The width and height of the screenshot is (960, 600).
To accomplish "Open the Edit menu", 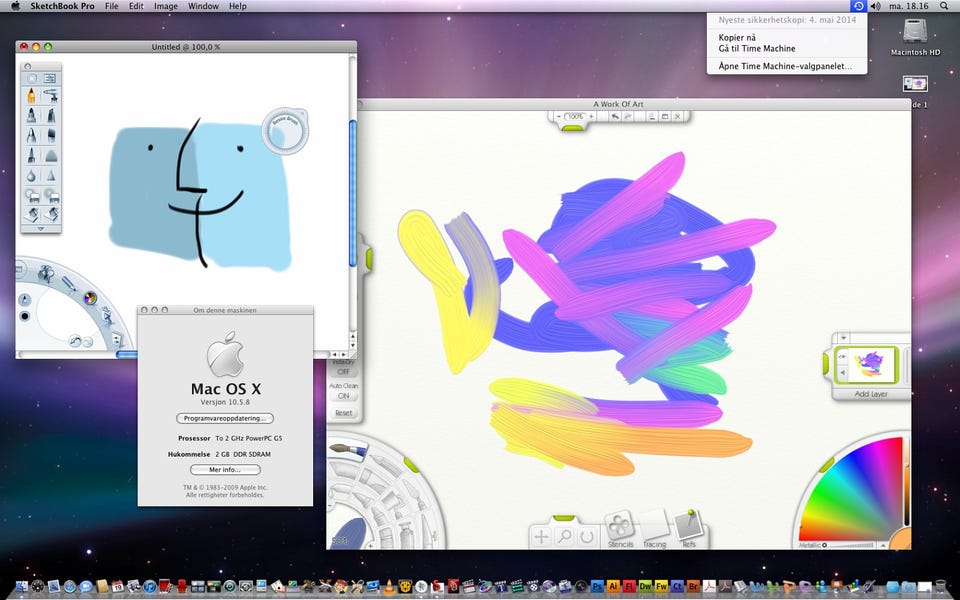I will (x=136, y=6).
